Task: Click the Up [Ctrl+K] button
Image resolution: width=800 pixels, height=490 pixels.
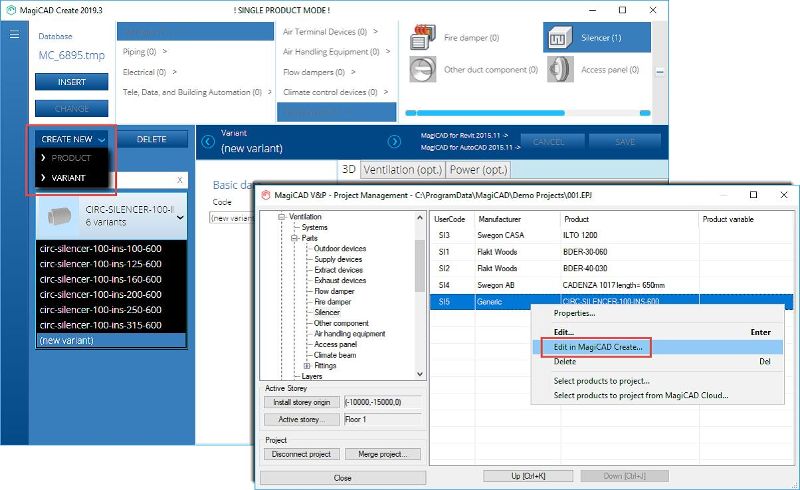Action: (x=528, y=476)
